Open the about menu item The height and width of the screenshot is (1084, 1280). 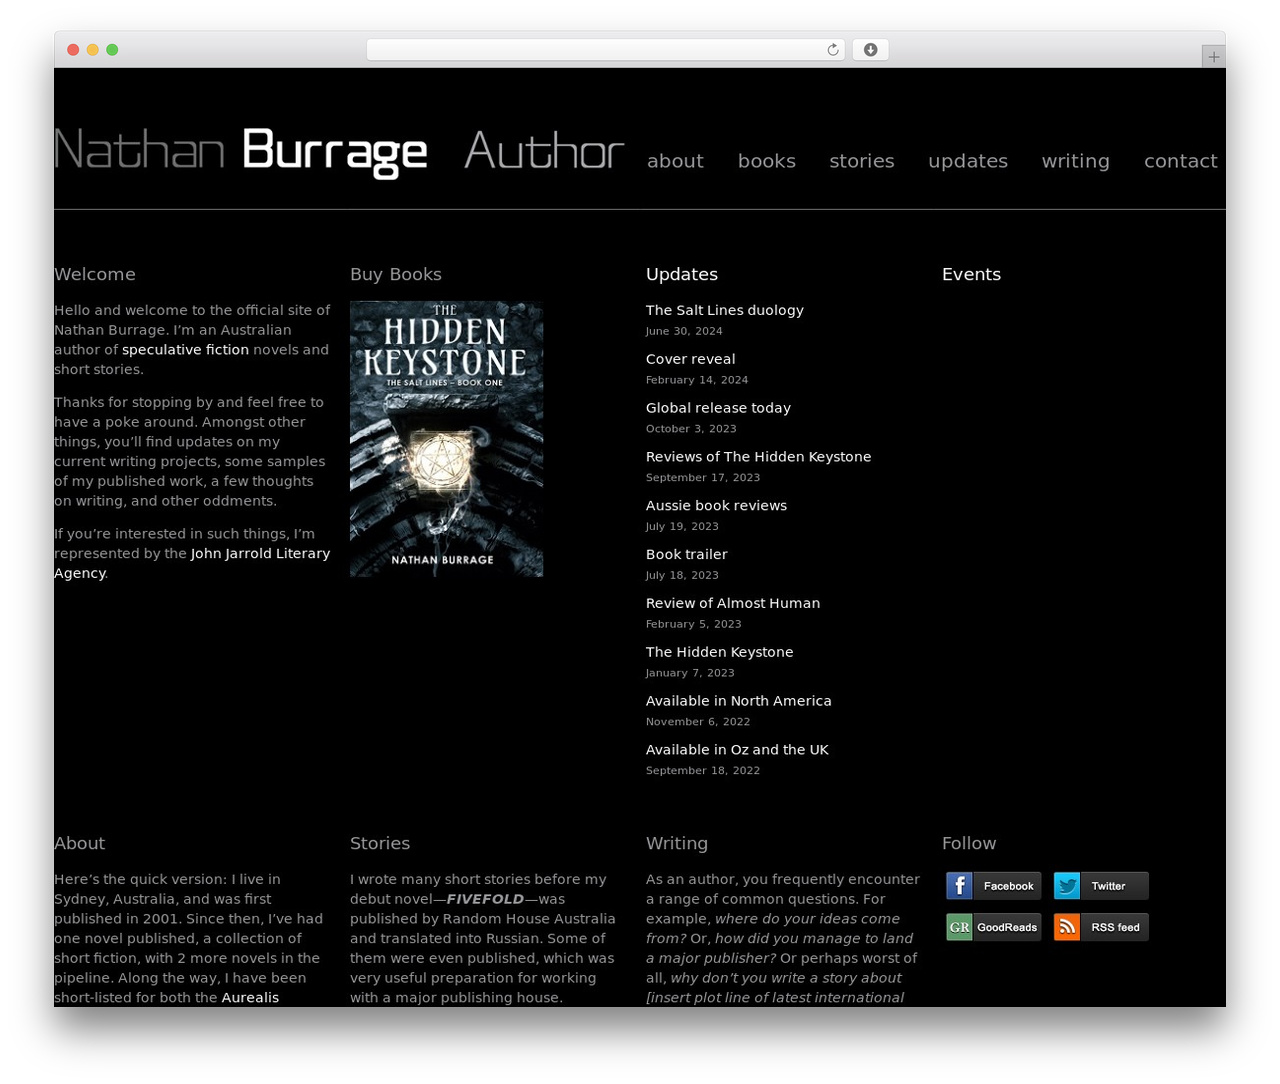(675, 161)
